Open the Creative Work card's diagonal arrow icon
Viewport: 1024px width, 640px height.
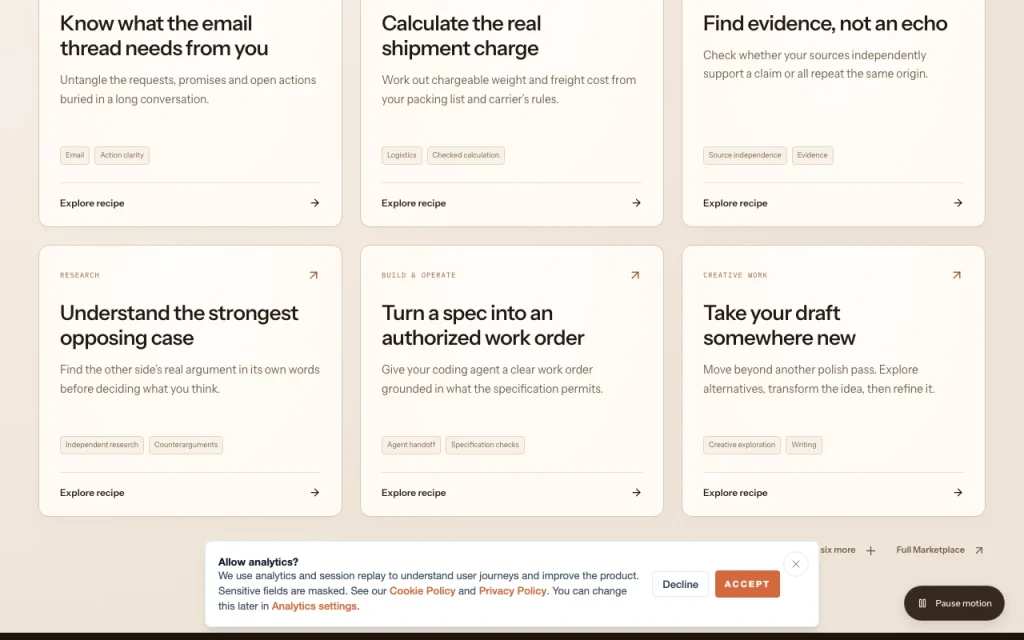click(957, 276)
